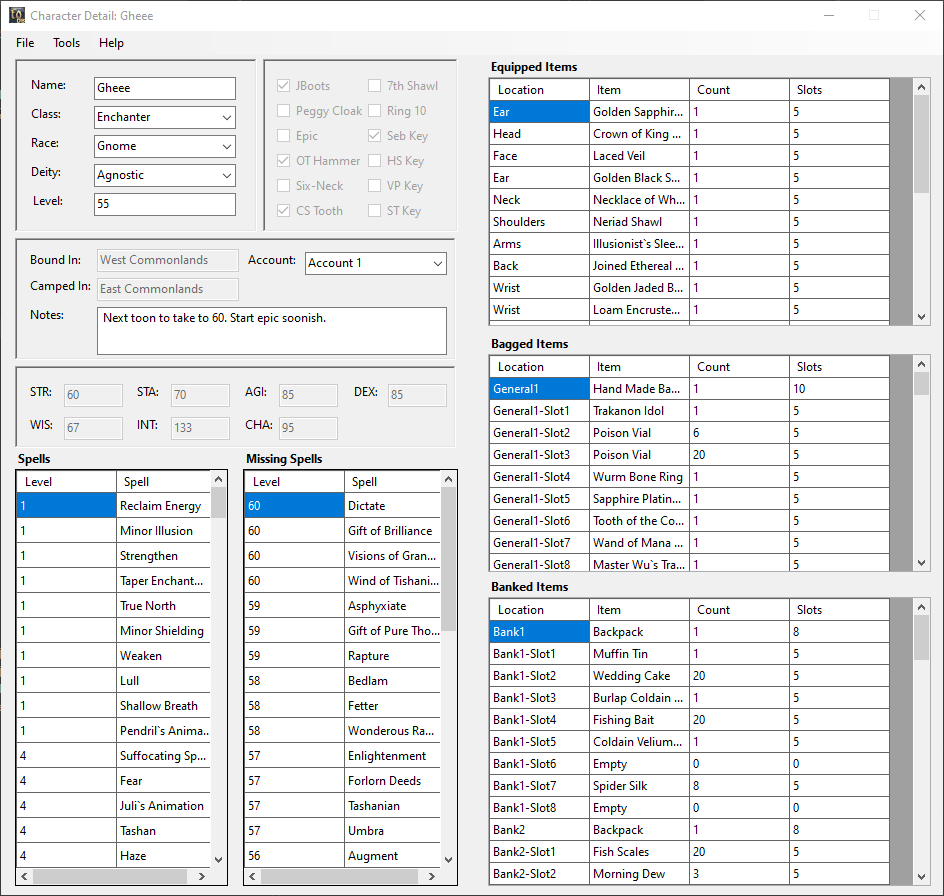This screenshot has height=896, width=944.
Task: Click Bagged Items scroll up arrow
Action: coord(922,364)
